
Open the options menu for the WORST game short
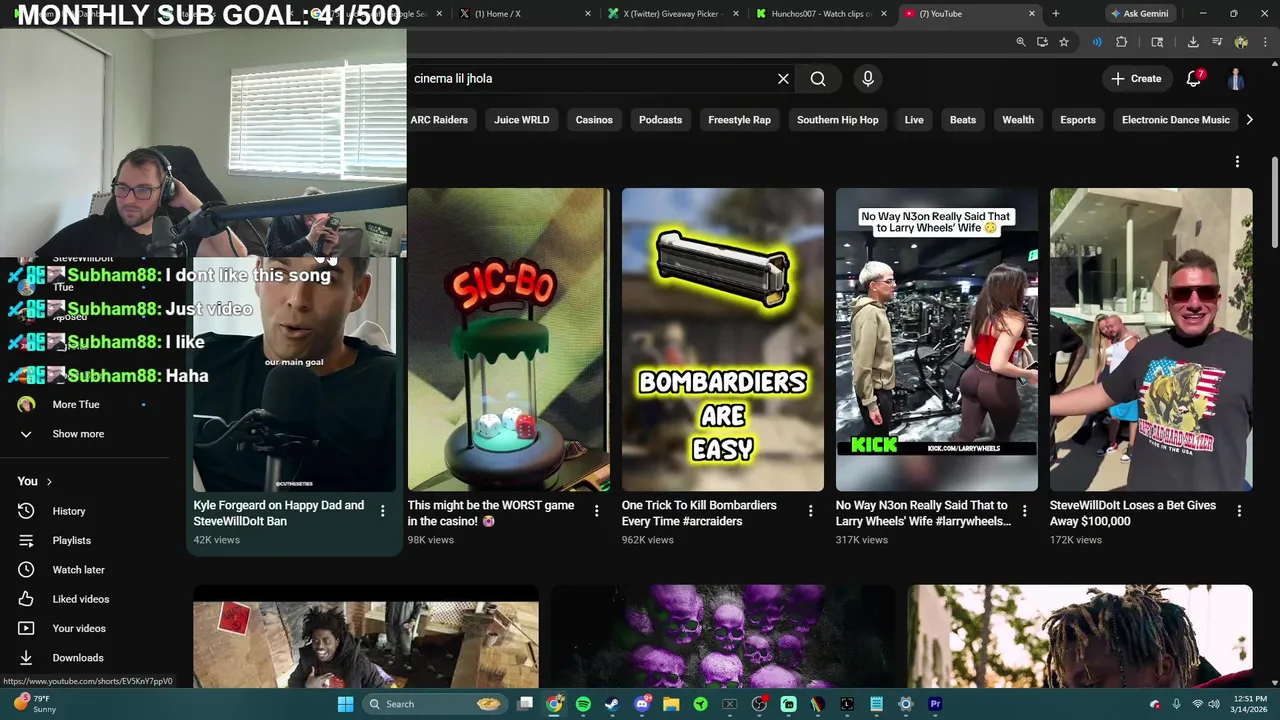[596, 511]
